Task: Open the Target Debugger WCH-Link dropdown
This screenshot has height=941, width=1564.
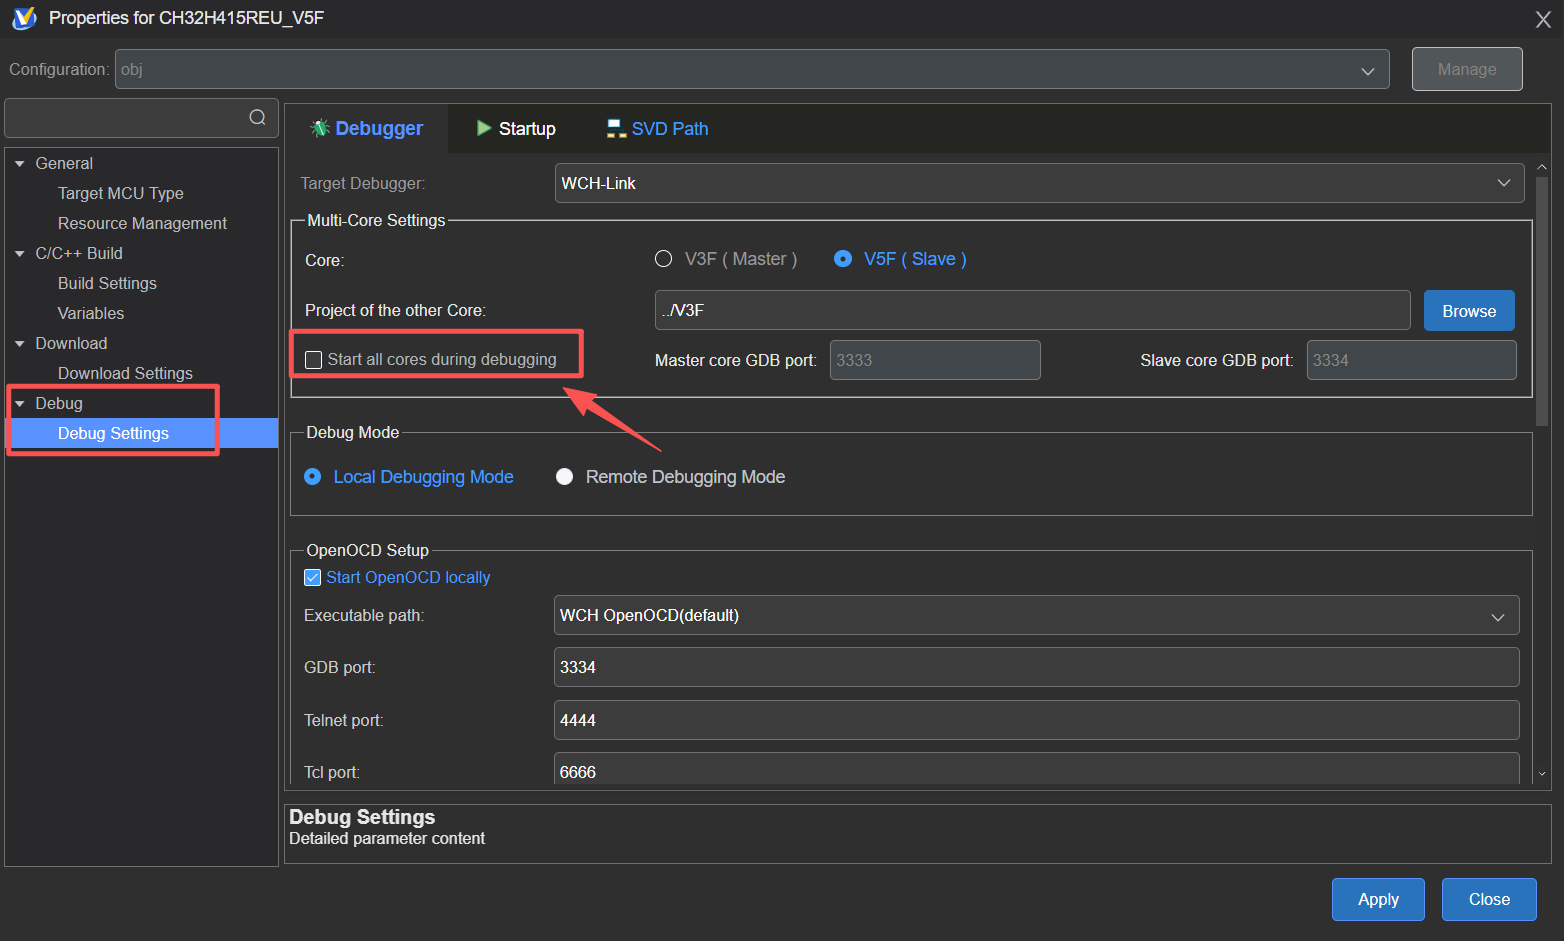Action: 1040,183
